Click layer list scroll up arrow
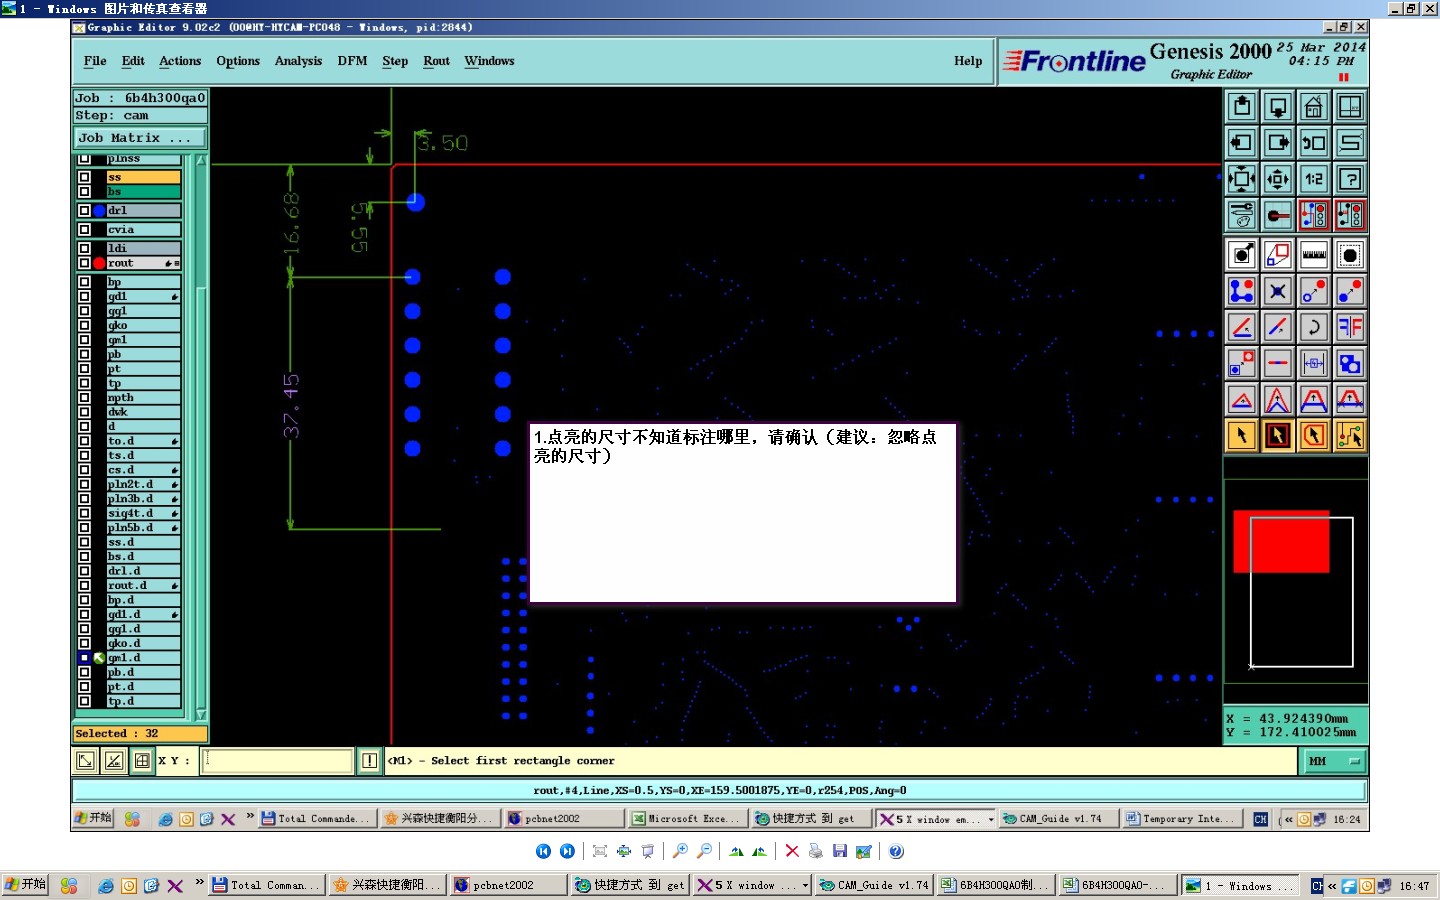The height and width of the screenshot is (900, 1440). (201, 160)
